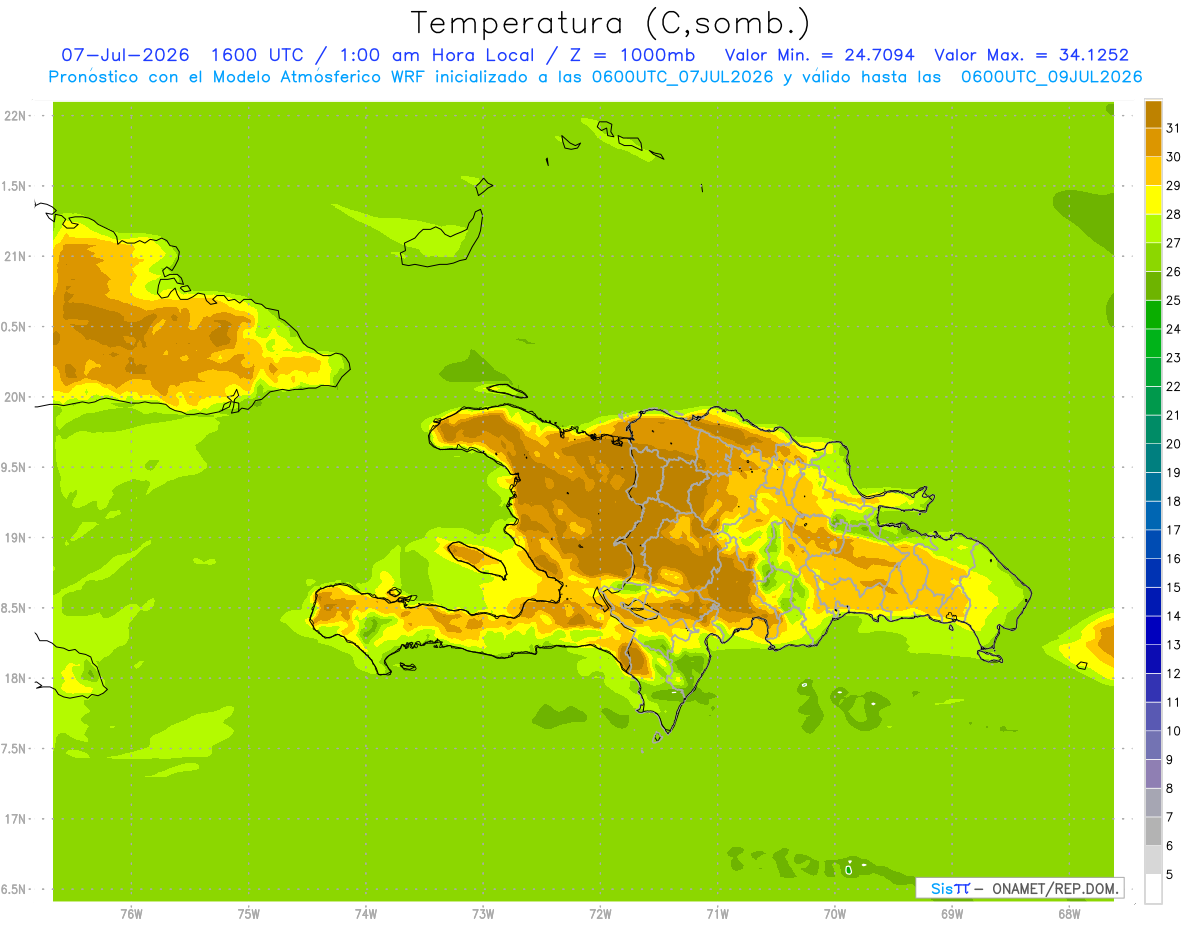1200x927 pixels.
Task: Click the '18N' latitude label
Action: (14, 678)
